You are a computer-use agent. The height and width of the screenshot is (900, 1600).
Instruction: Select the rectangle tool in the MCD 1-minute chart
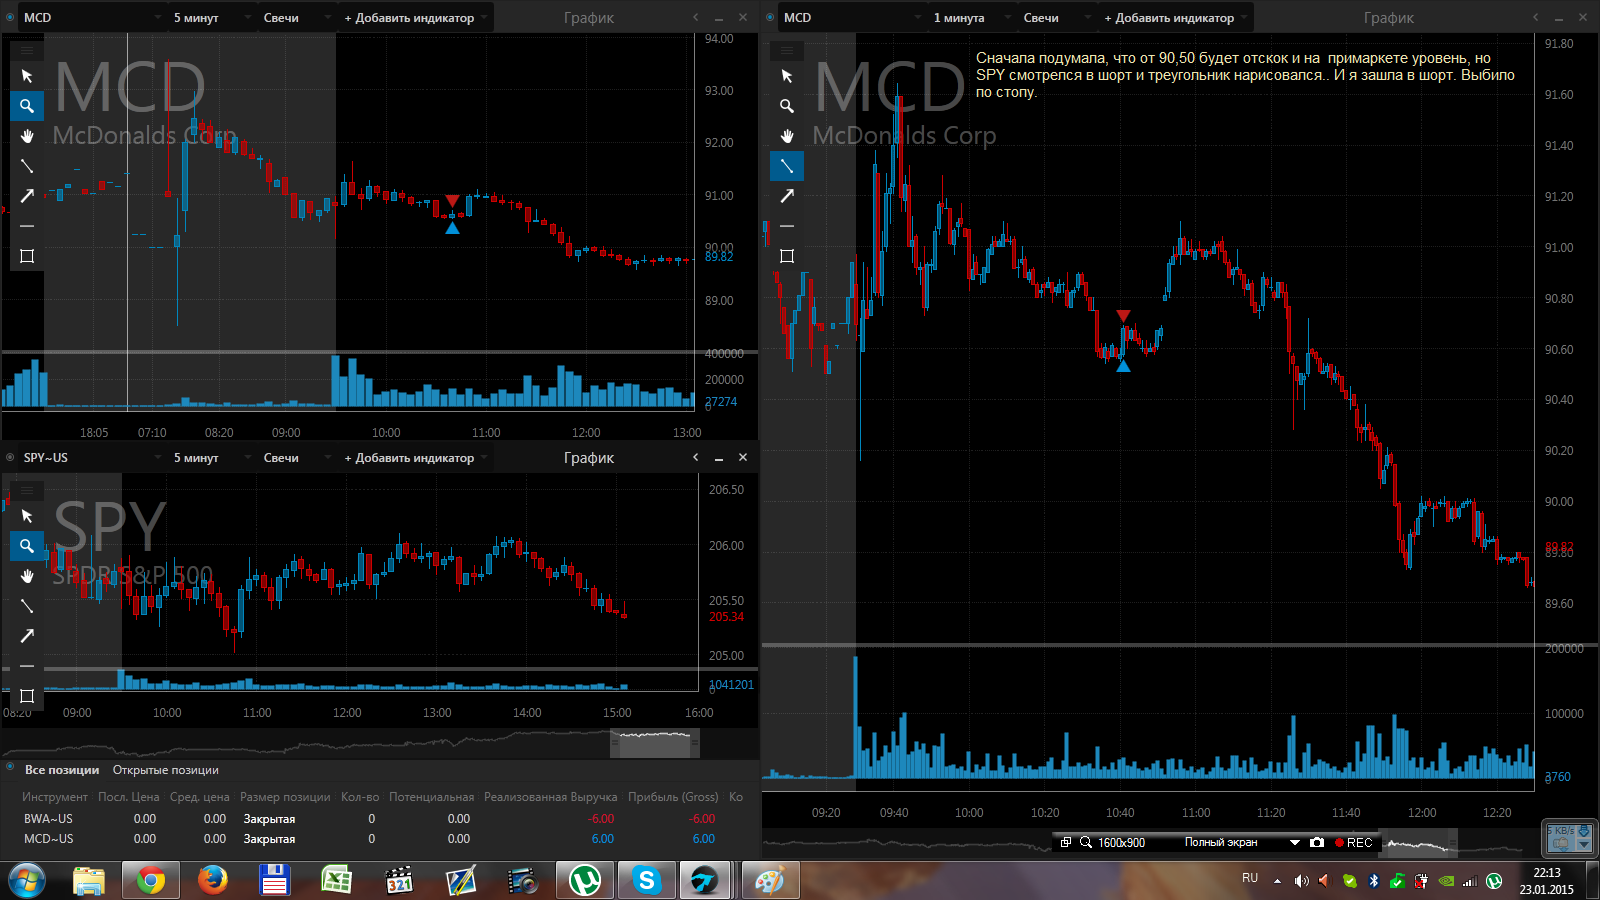coord(787,256)
